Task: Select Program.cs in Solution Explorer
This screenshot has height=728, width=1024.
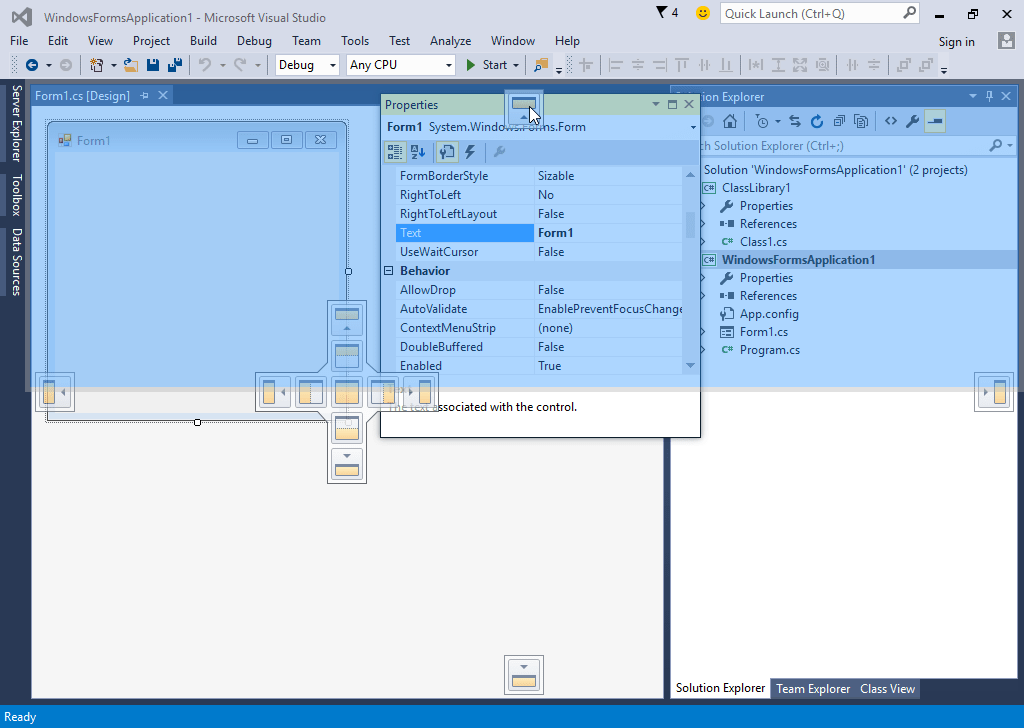Action: coord(769,350)
